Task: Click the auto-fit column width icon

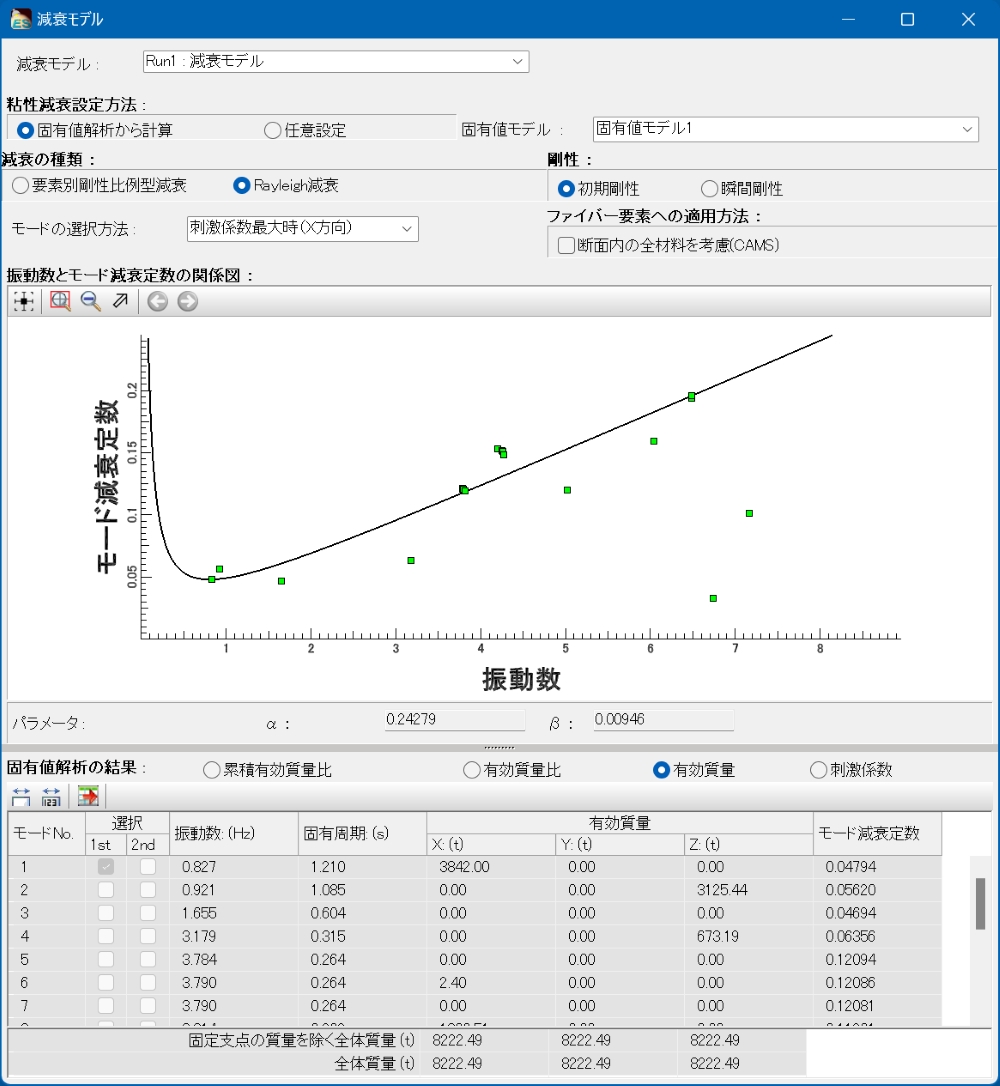Action: coord(21,796)
